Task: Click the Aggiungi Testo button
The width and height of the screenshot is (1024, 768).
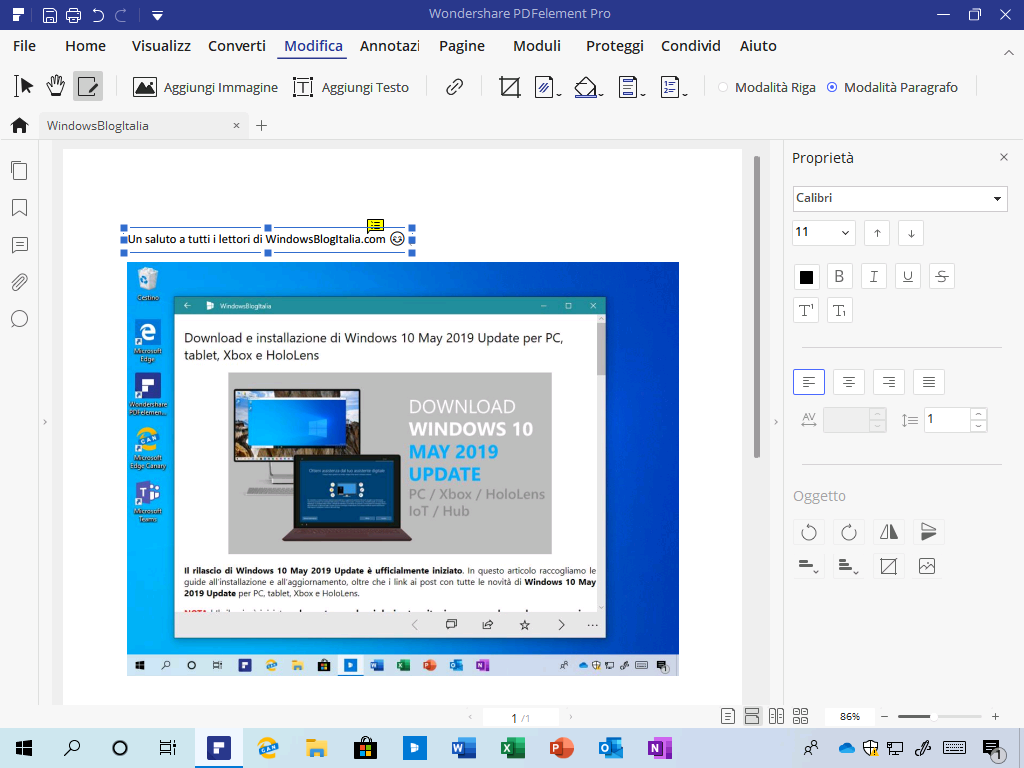Action: tap(351, 87)
